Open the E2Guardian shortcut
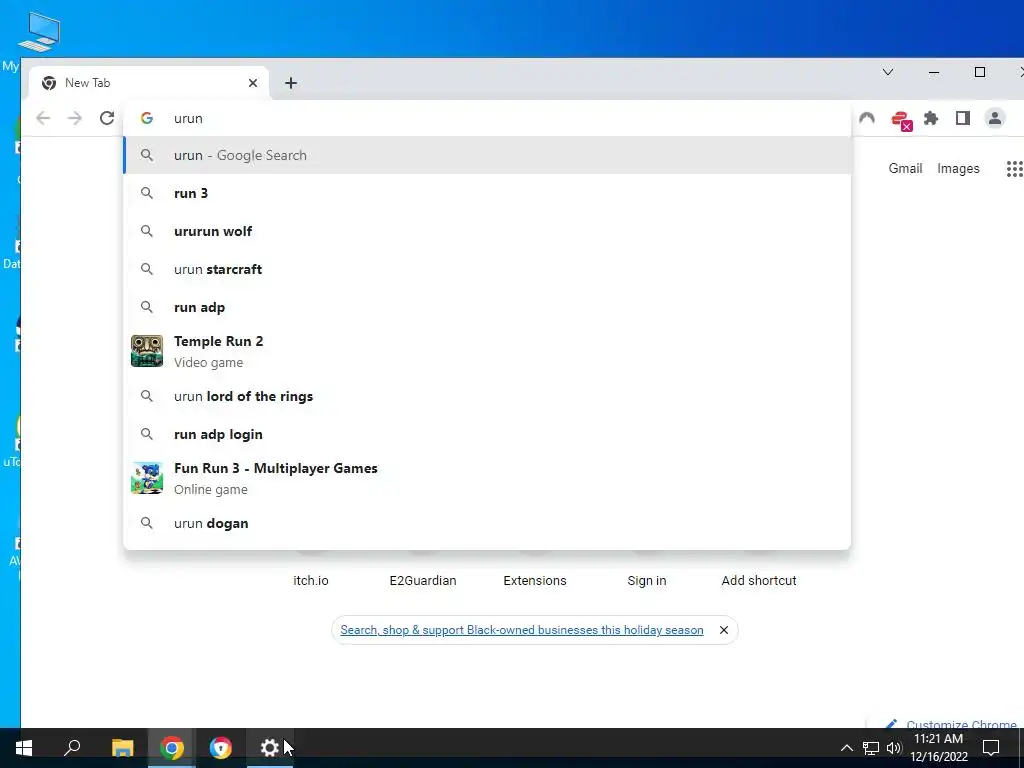The width and height of the screenshot is (1024, 768). (x=423, y=581)
